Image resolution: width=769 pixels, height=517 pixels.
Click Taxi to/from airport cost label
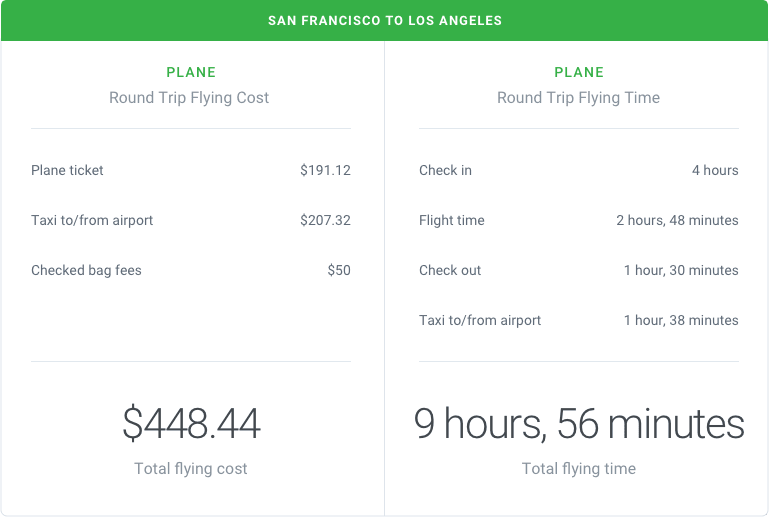click(92, 220)
